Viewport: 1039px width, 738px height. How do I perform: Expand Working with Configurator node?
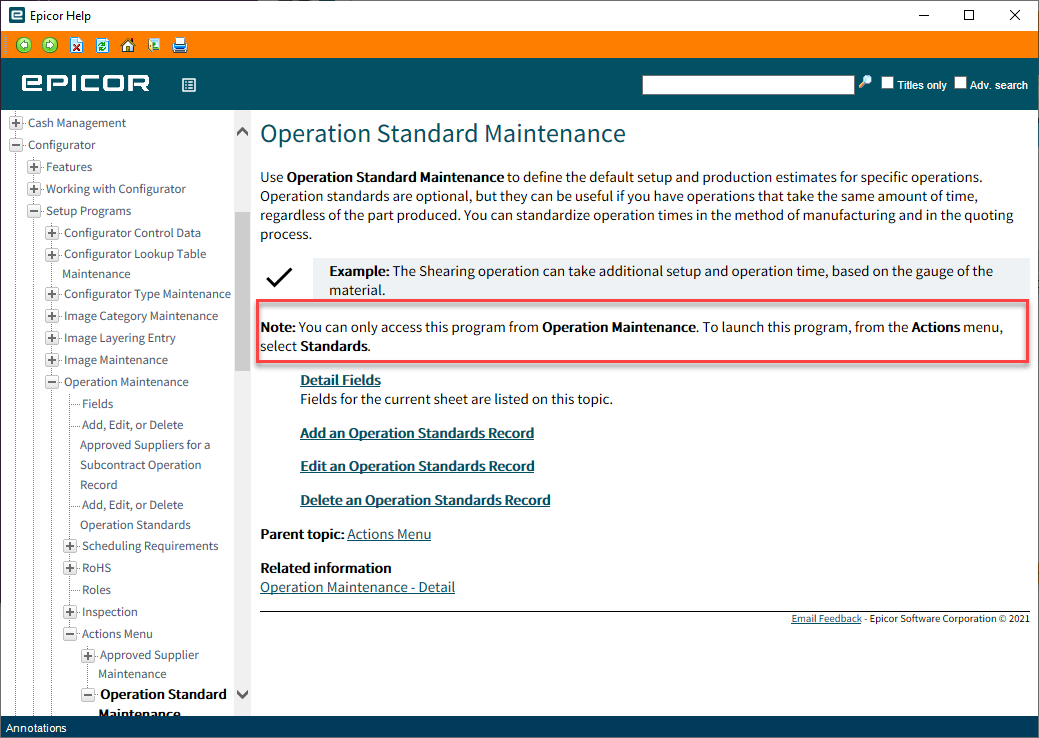pyautogui.click(x=34, y=189)
